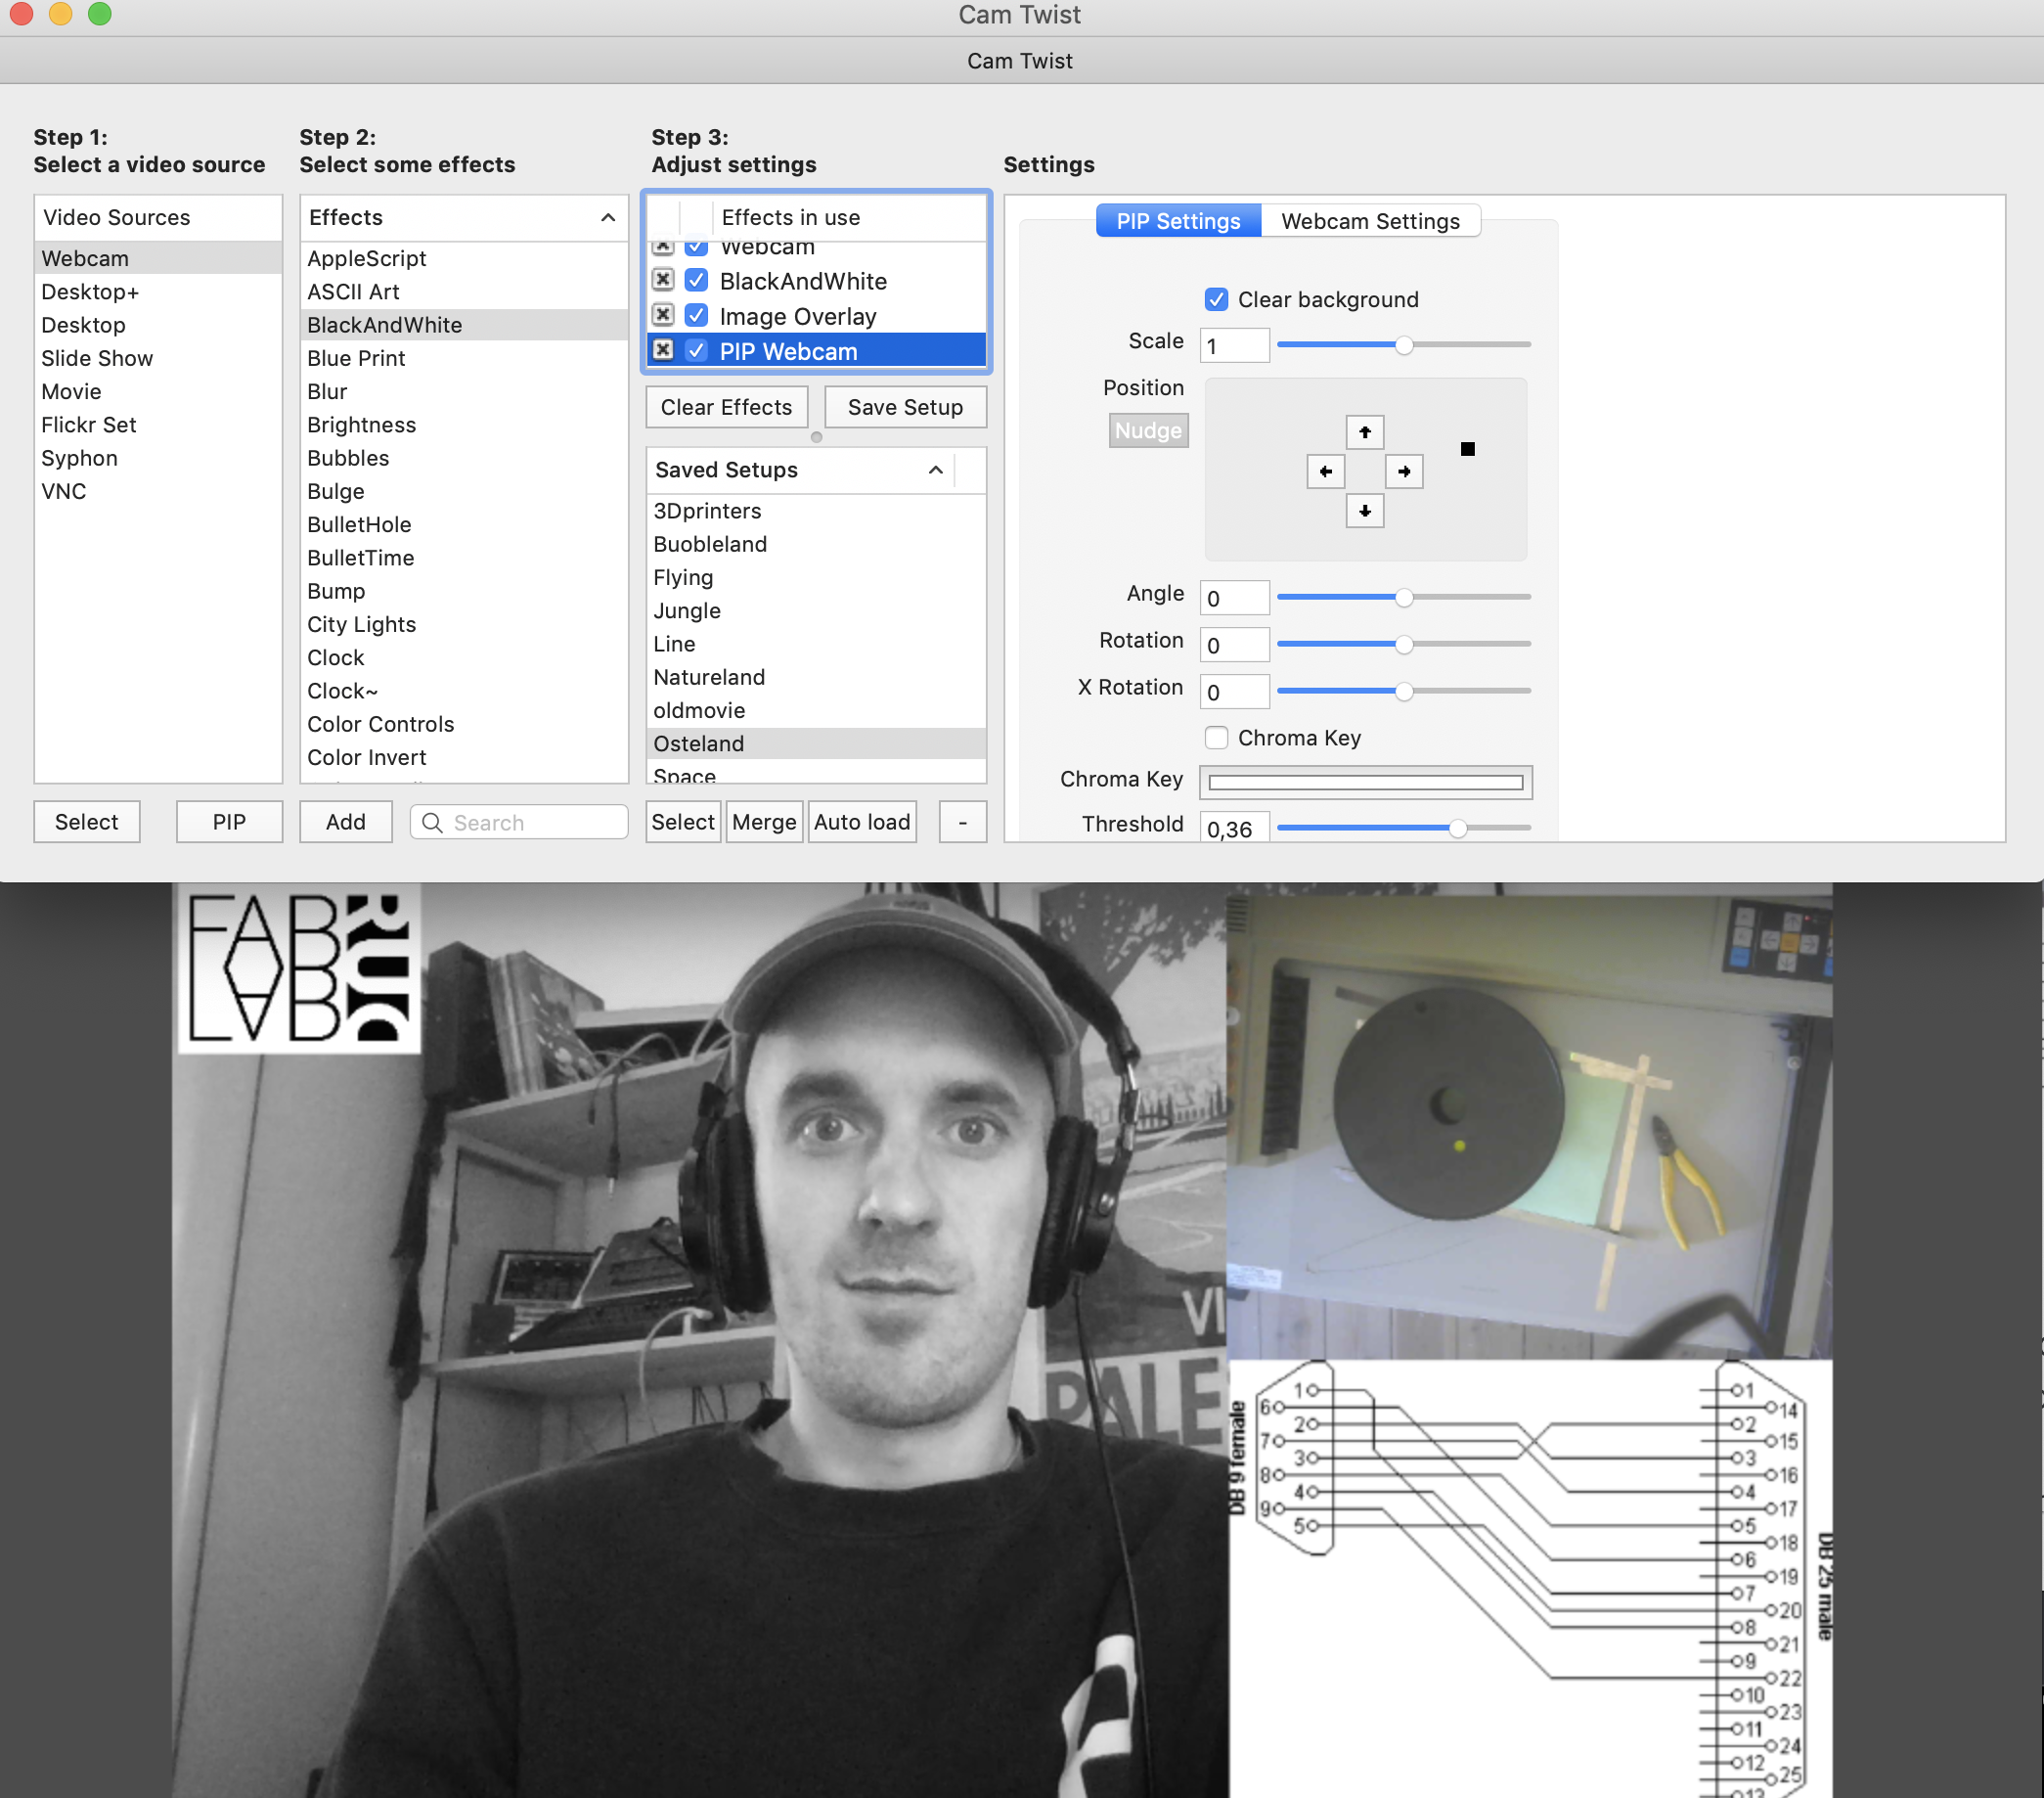Click the Save Setup button
The height and width of the screenshot is (1798, 2044).
coord(904,407)
